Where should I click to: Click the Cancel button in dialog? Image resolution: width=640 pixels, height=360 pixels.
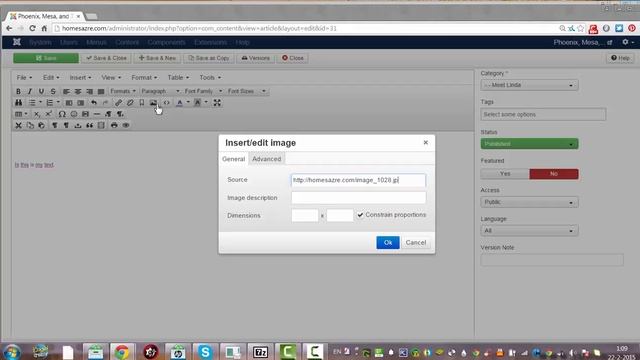tap(416, 242)
